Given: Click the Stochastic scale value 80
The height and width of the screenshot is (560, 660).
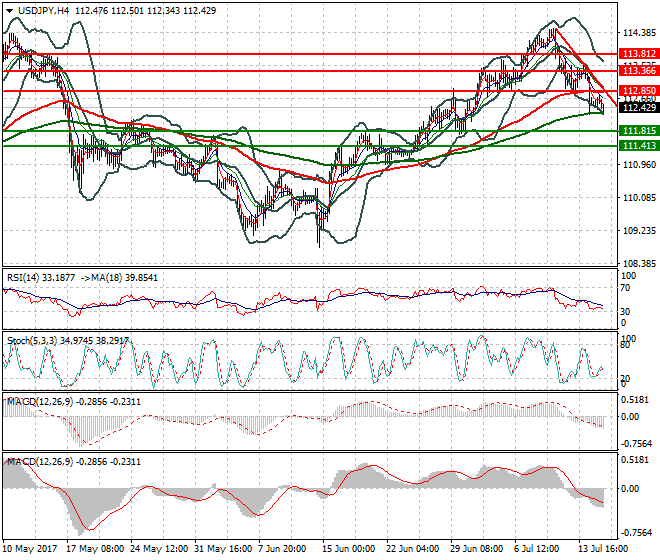Looking at the screenshot, I should [625, 345].
